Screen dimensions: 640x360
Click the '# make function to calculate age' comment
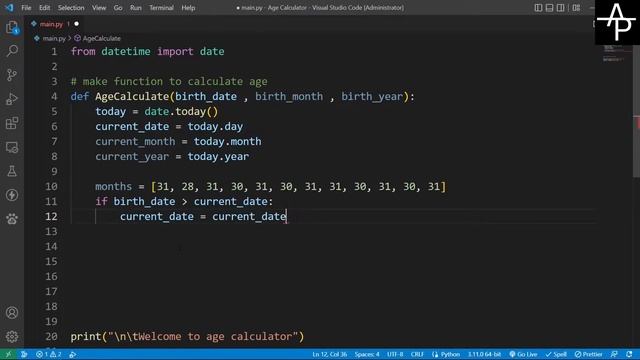coord(169,82)
